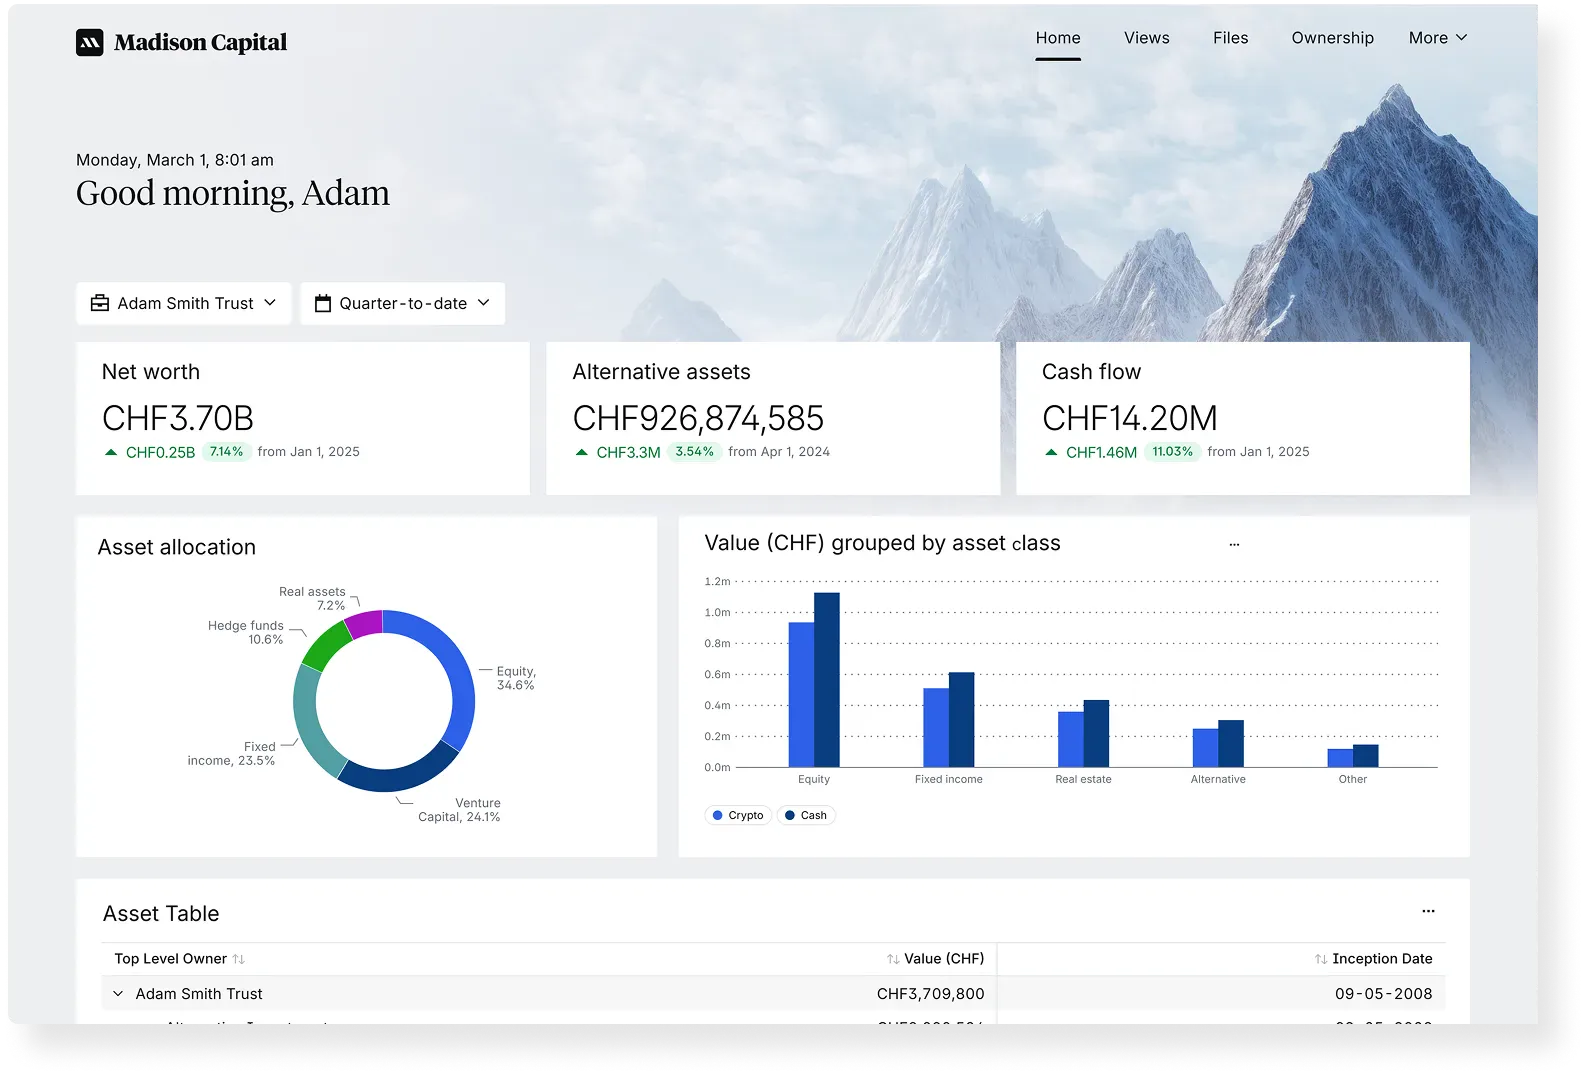Screen dimensions: 1586x1076
Task: Click the Net worth summary card
Action: 303,418
